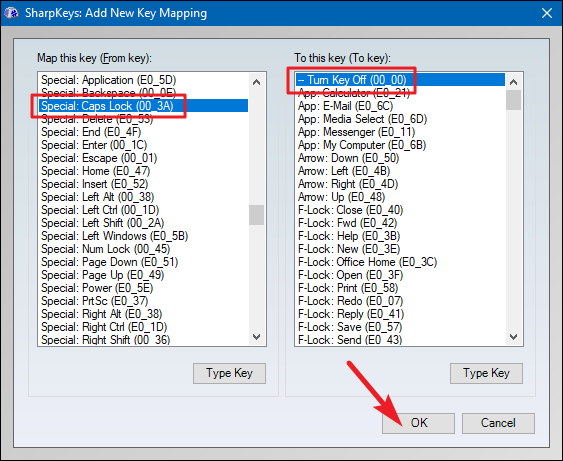563x461 pixels.
Task: Close the Add New Key Mapping dialog
Action: (547, 13)
